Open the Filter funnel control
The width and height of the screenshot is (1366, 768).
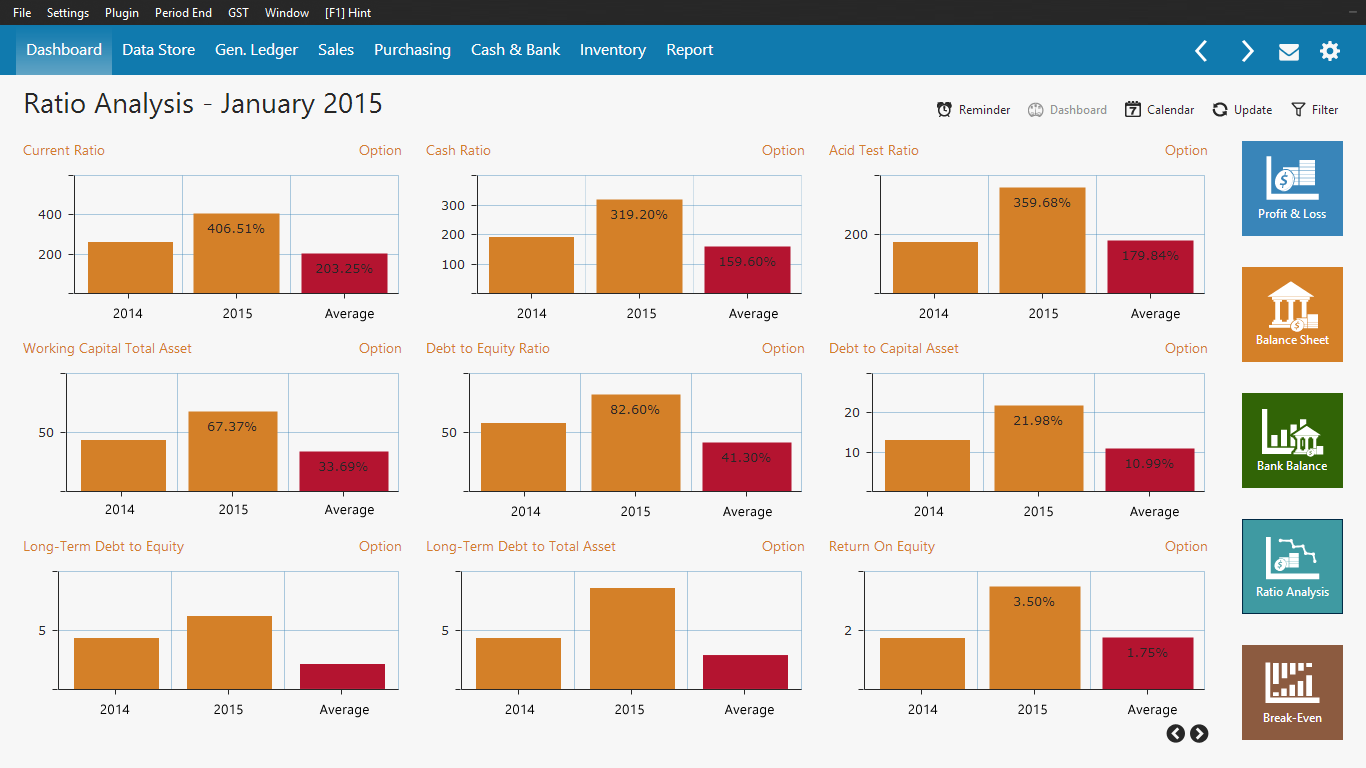point(1315,110)
